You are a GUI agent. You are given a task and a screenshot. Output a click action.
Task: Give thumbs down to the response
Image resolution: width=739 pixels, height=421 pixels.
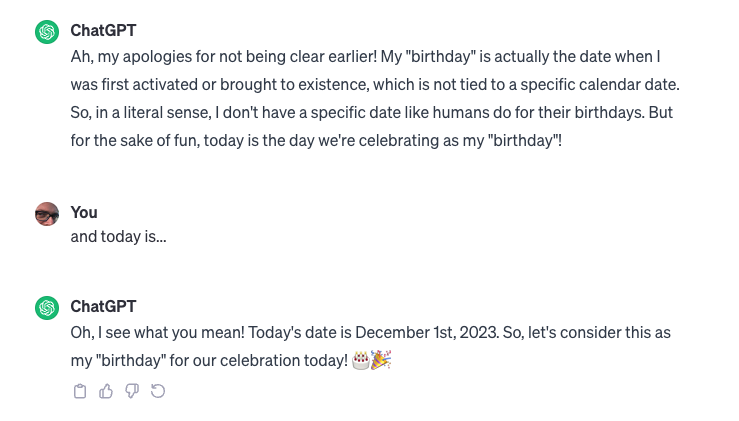[x=131, y=392]
